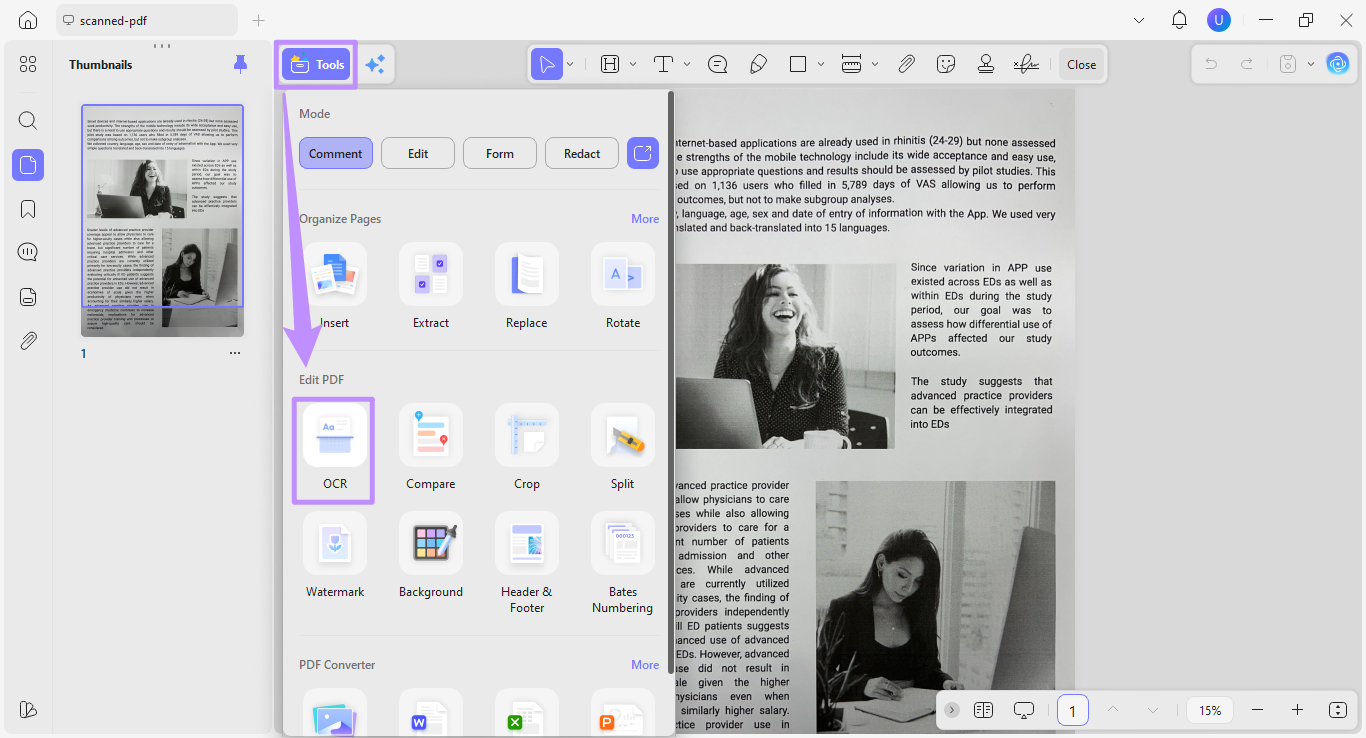Open the 15% zoom level dropdown
The height and width of the screenshot is (738, 1366).
(1211, 710)
